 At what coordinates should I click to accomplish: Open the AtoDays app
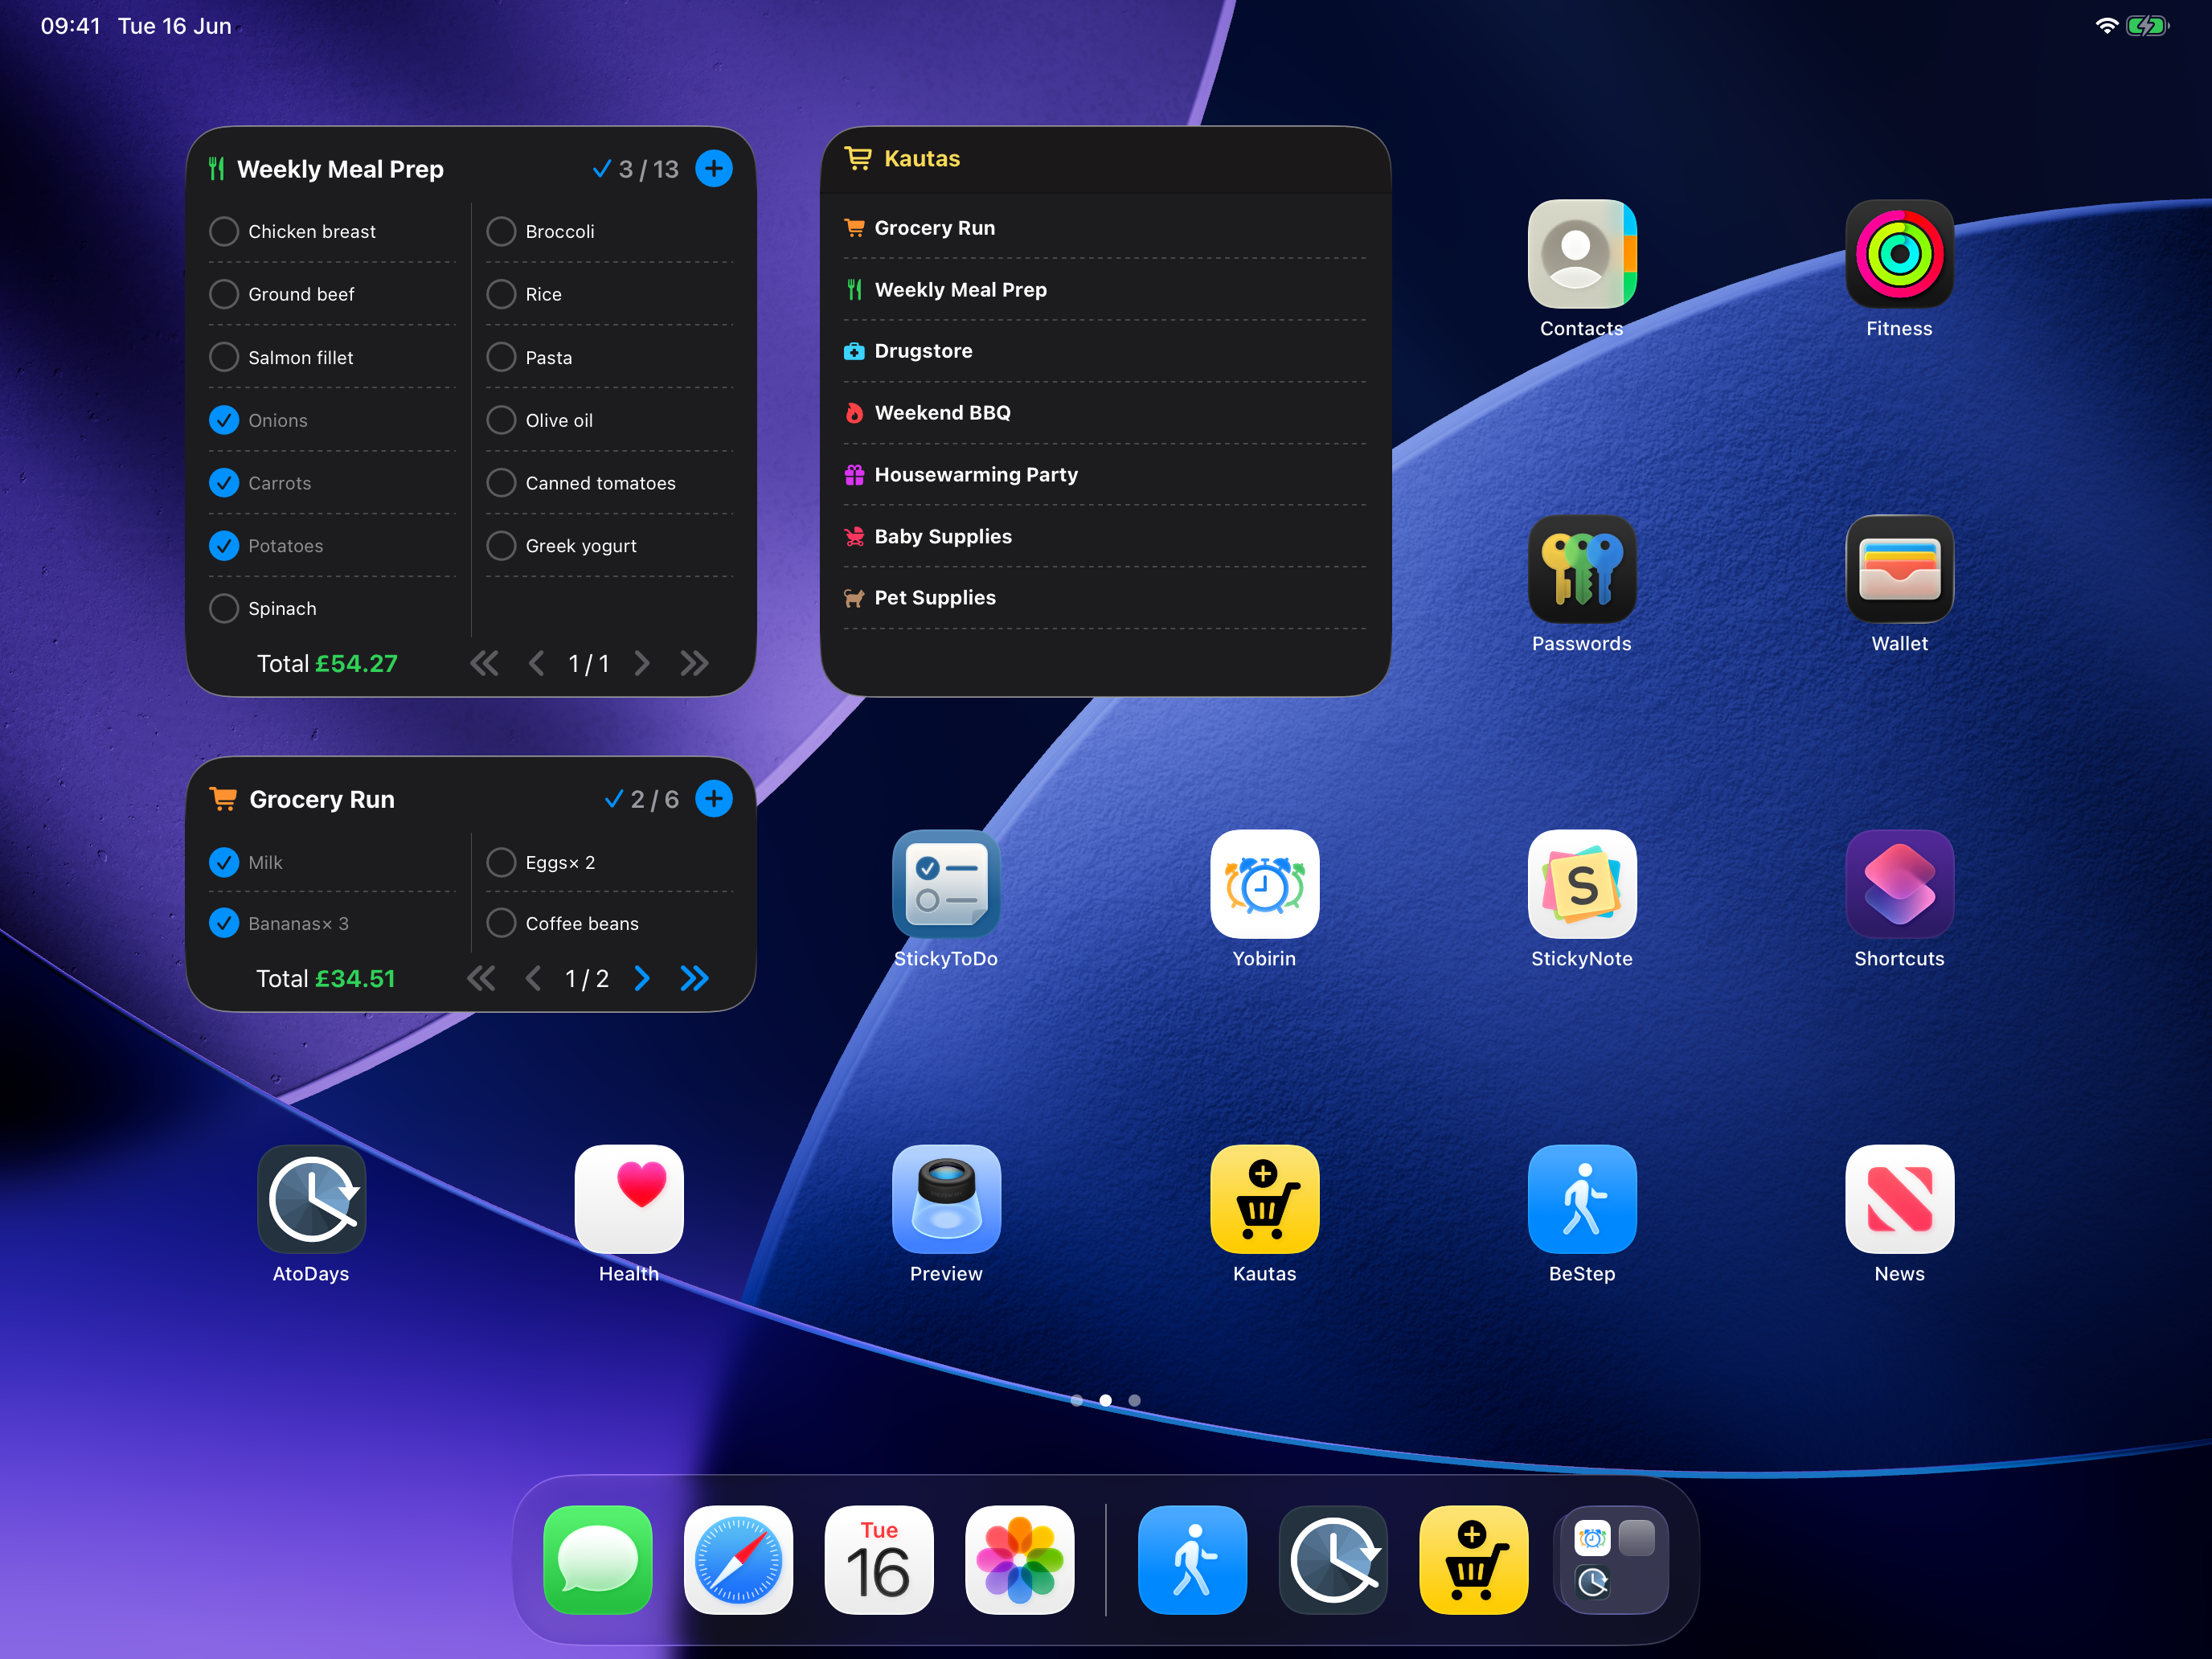311,1199
